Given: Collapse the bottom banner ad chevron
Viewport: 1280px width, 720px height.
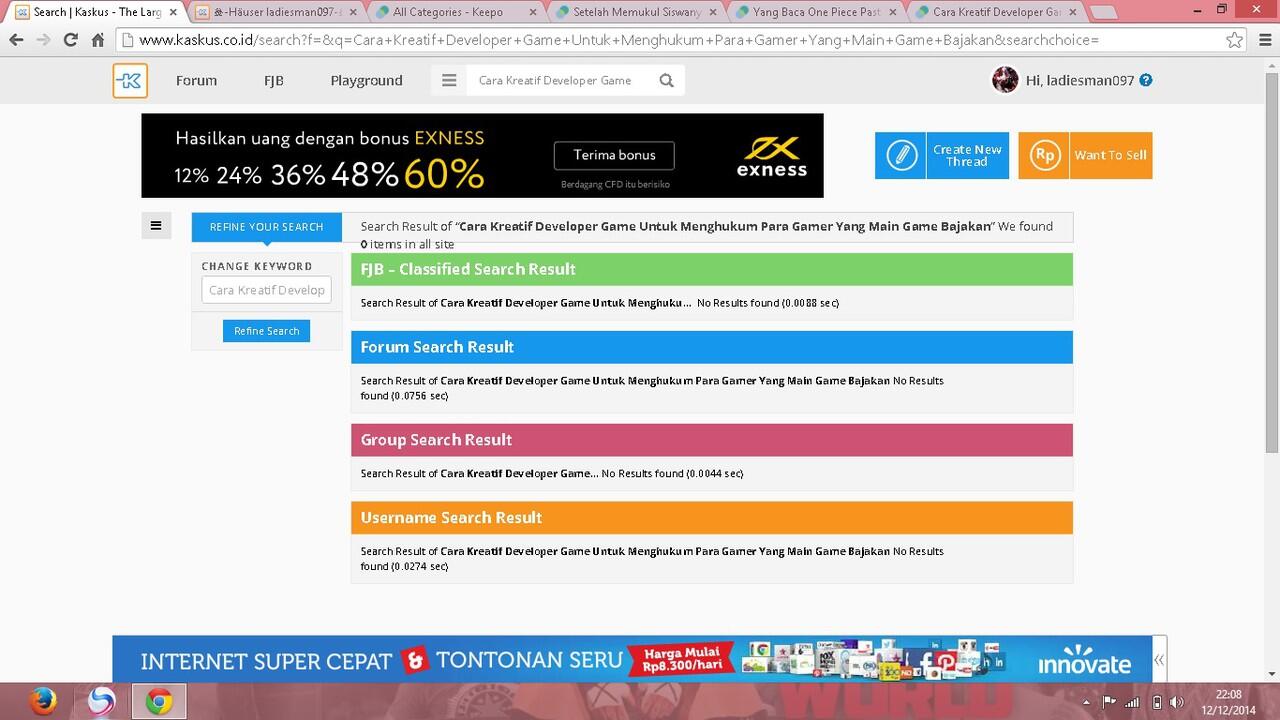Looking at the screenshot, I should coord(1159,660).
